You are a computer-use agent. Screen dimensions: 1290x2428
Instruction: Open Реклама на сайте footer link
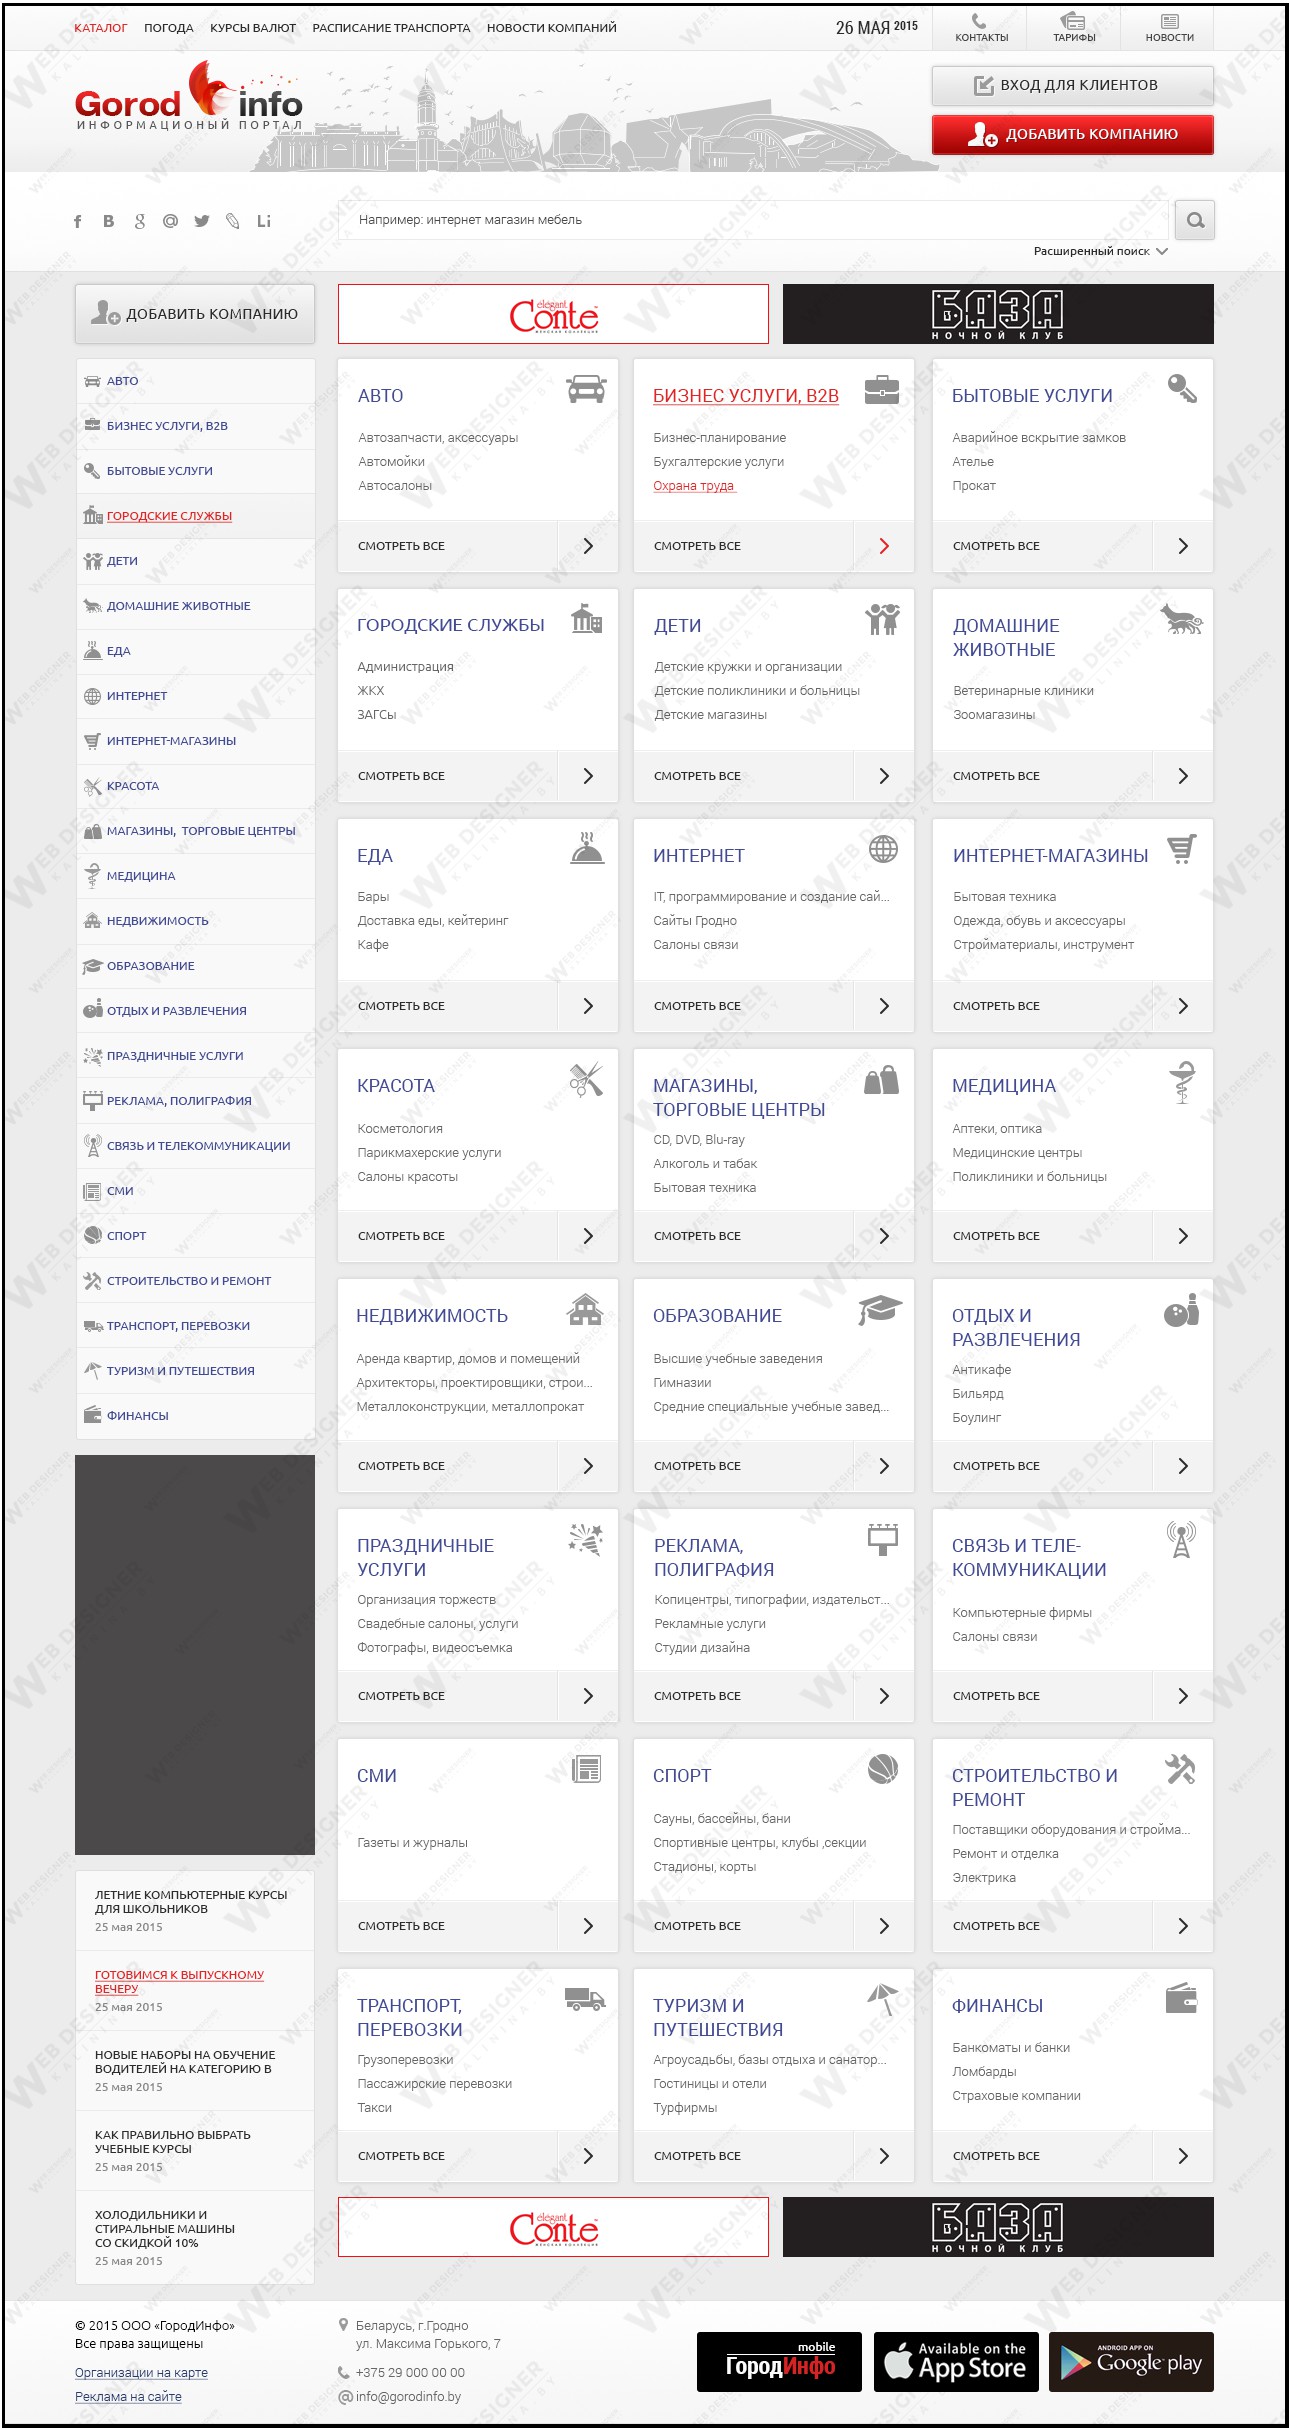128,2396
